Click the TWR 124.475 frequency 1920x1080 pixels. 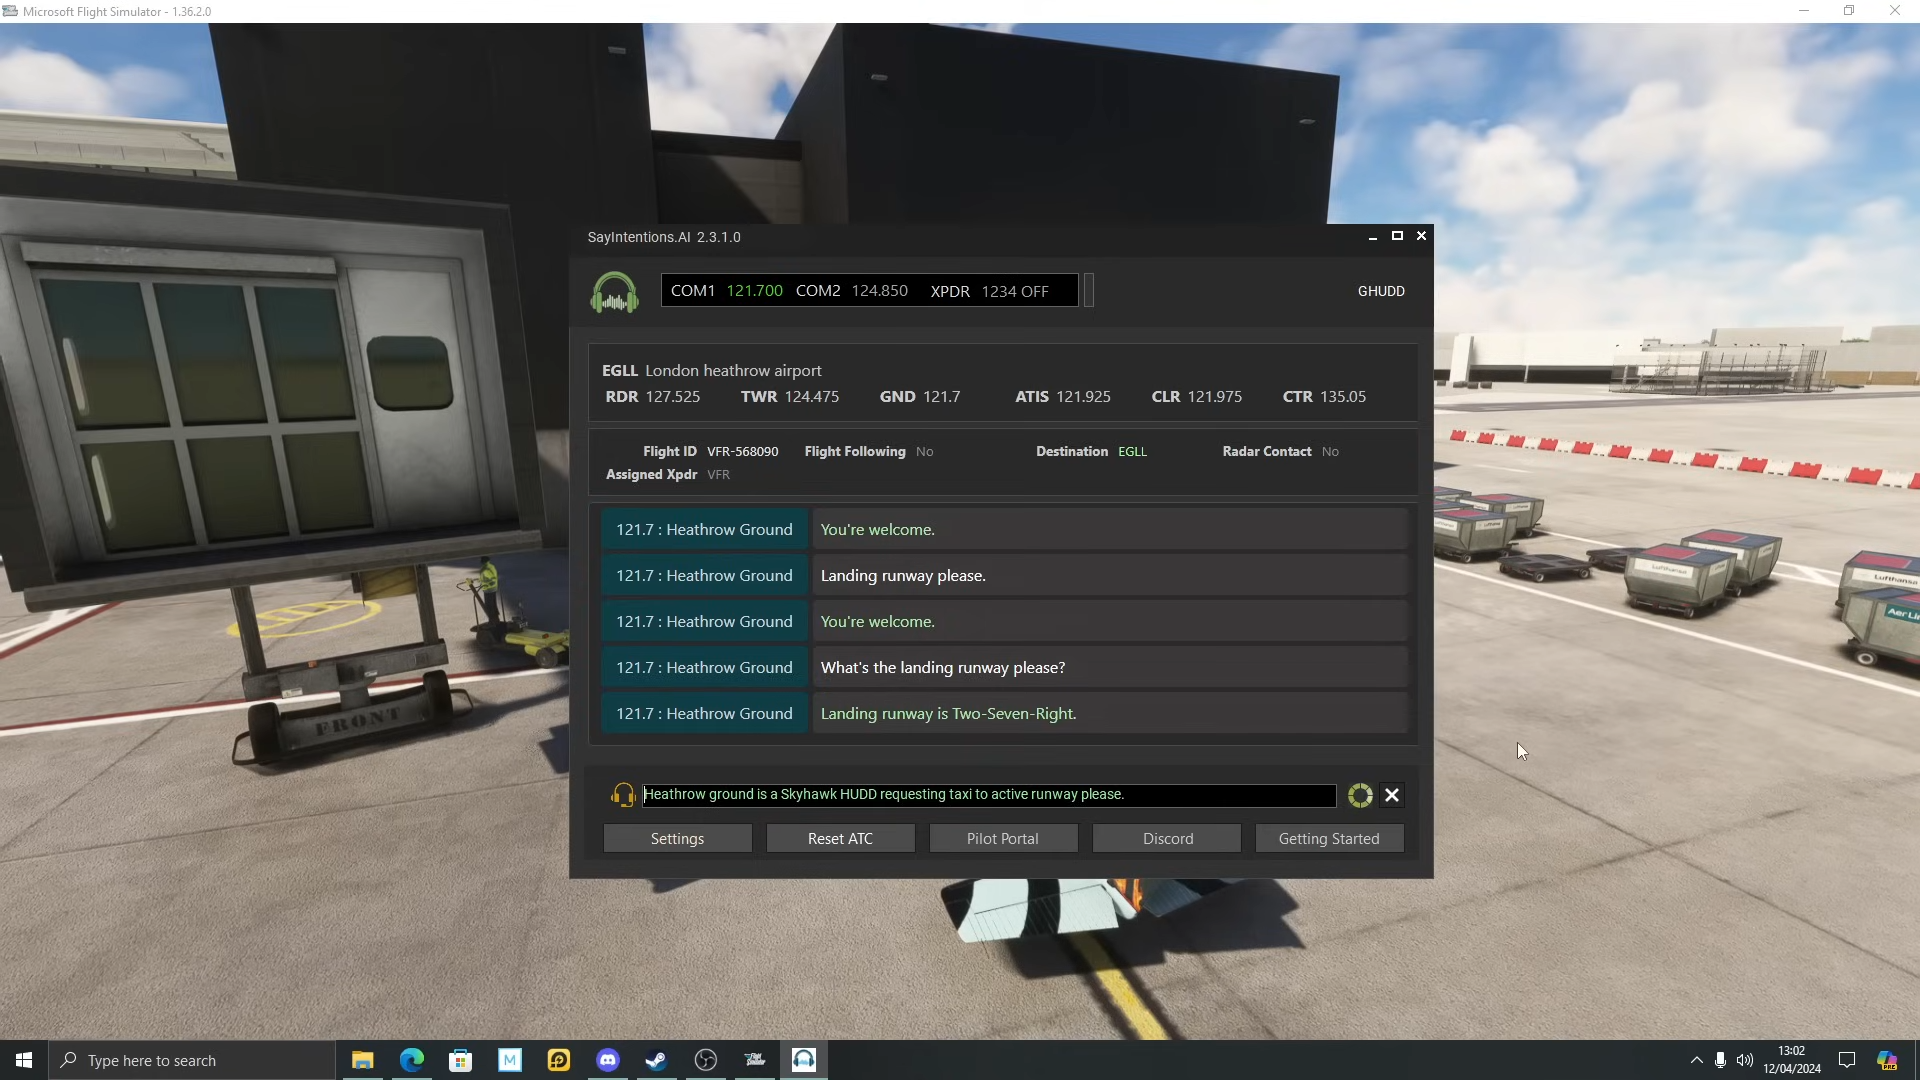[x=790, y=397]
